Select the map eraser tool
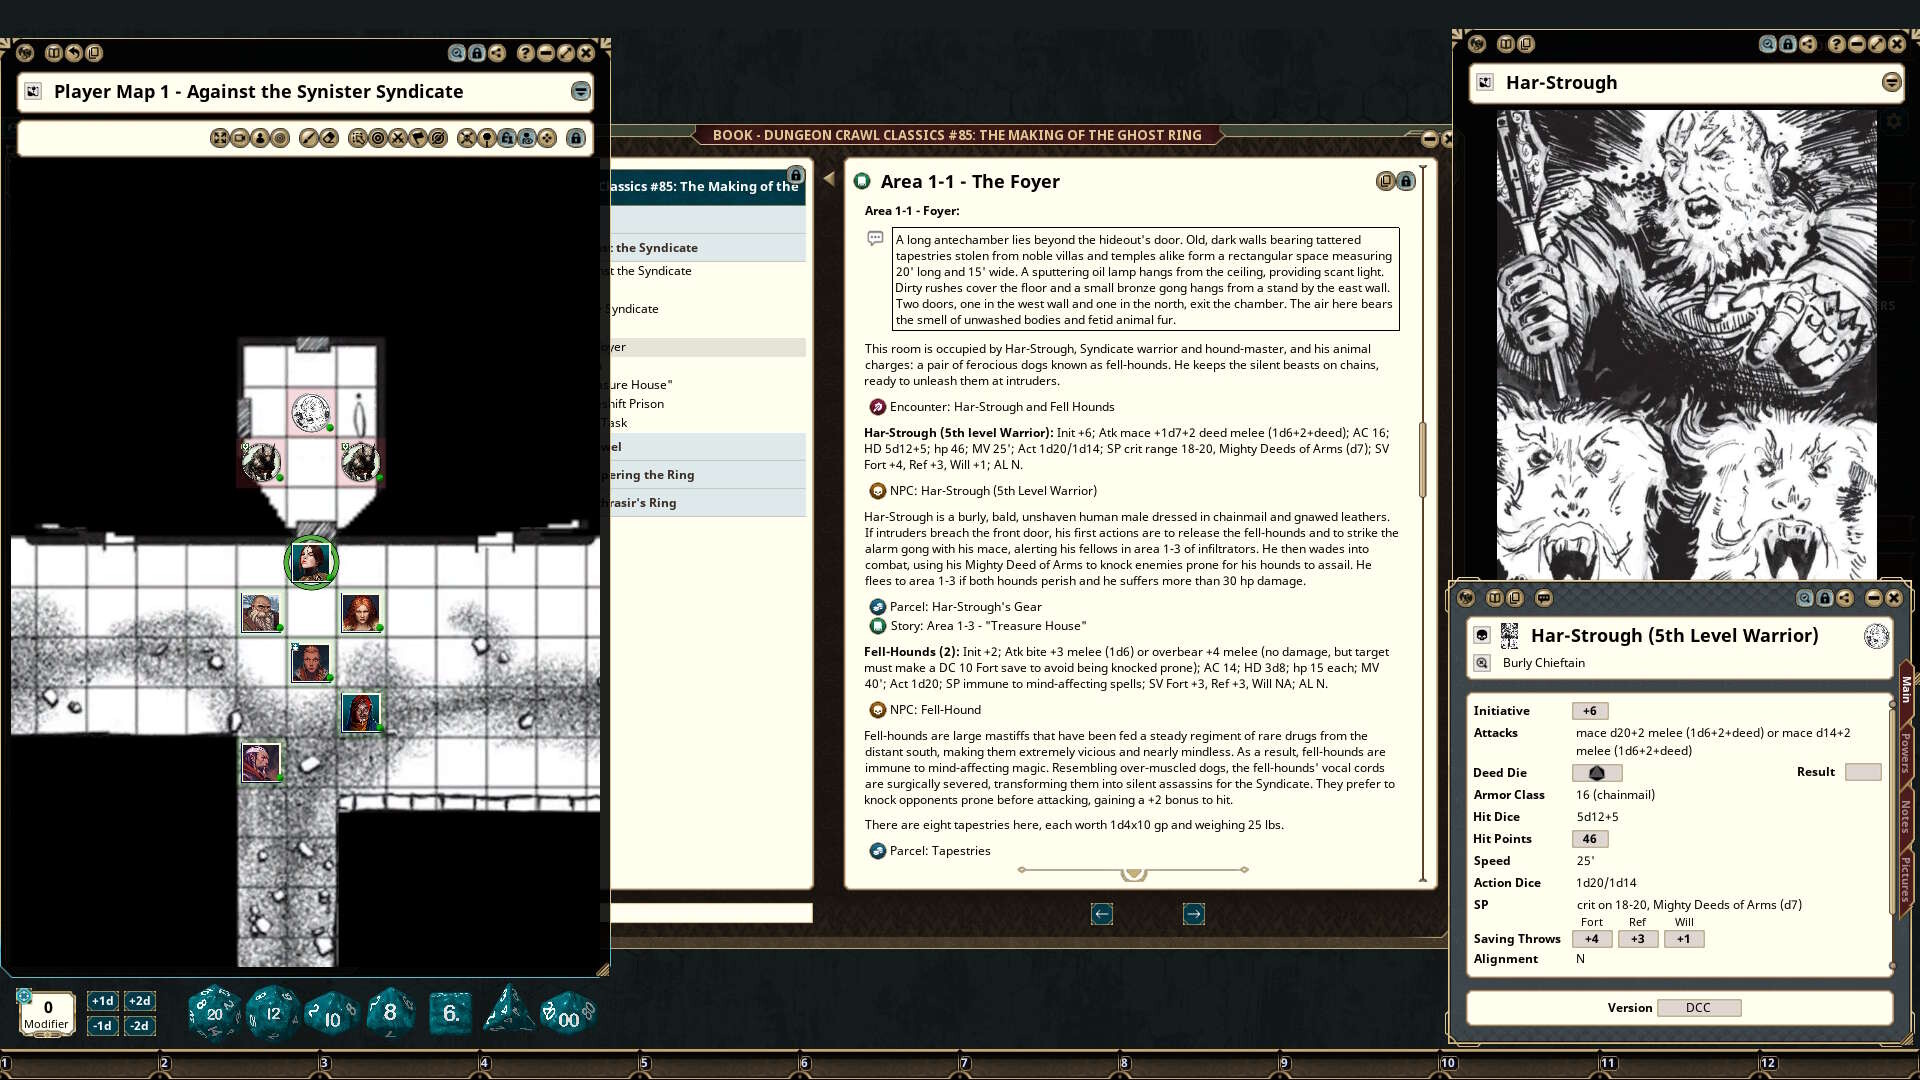 point(329,138)
